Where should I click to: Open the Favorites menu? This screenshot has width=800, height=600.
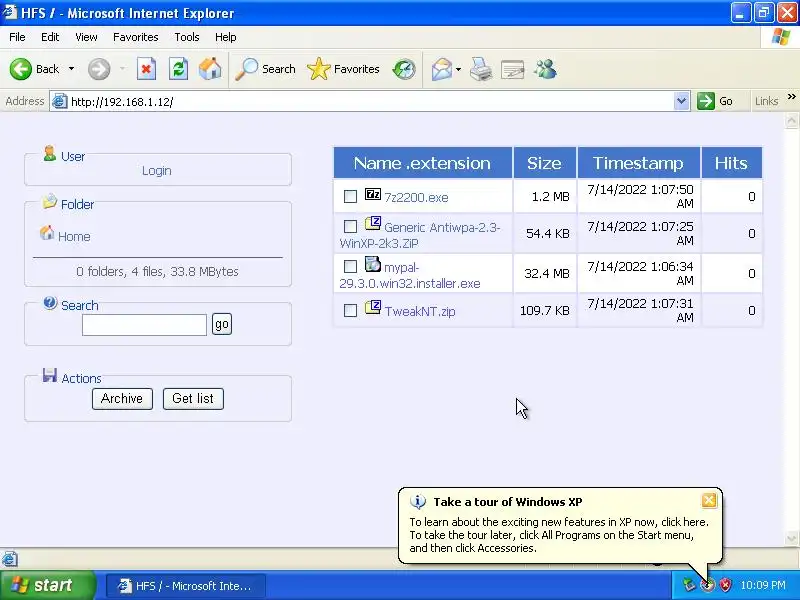click(136, 37)
